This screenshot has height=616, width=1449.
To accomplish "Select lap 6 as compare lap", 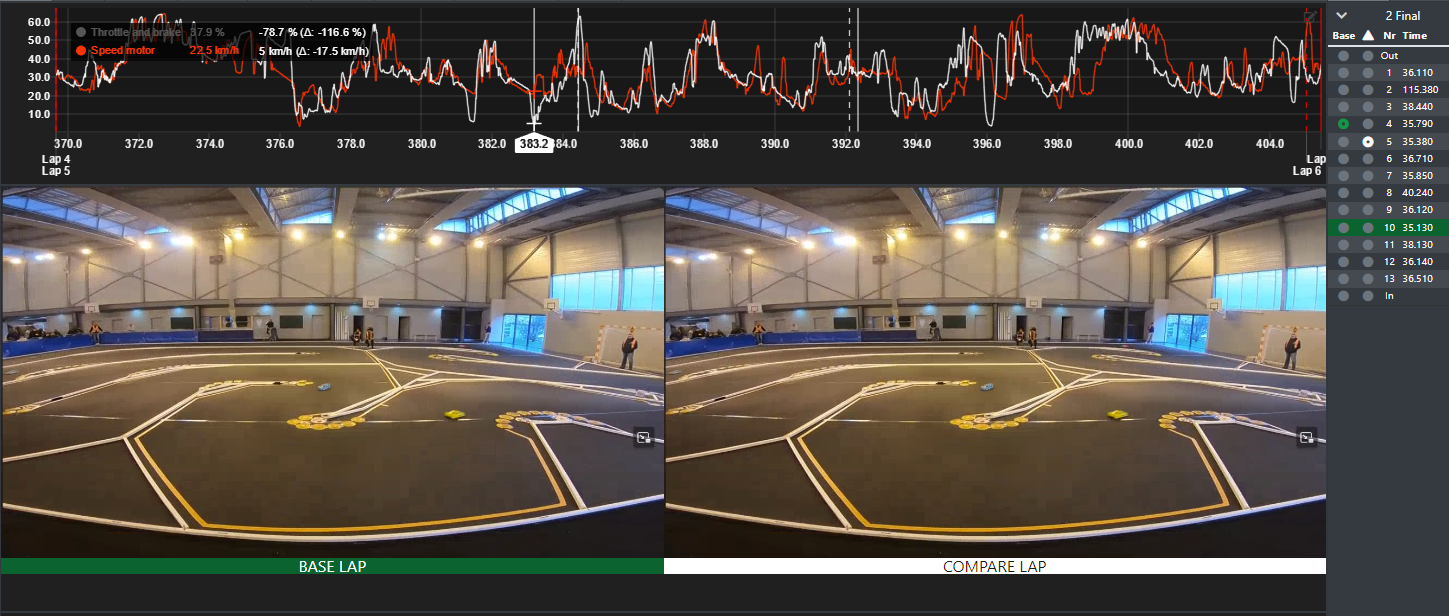I will 1367,159.
